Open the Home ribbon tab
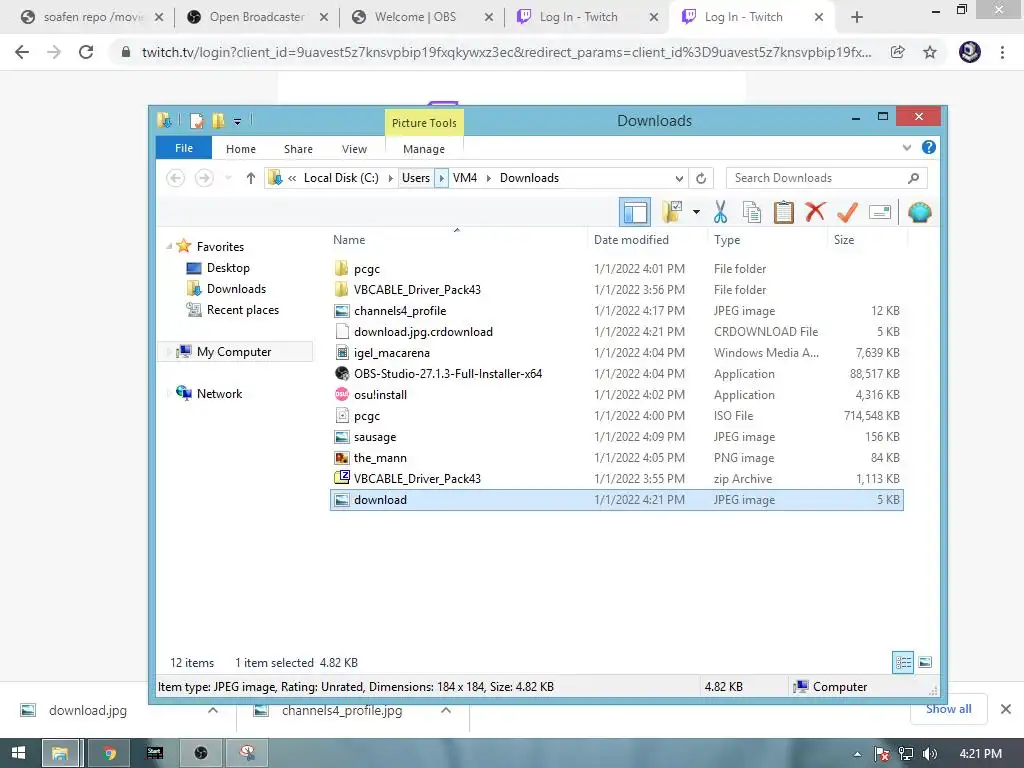The height and width of the screenshot is (768, 1024). pyautogui.click(x=241, y=149)
